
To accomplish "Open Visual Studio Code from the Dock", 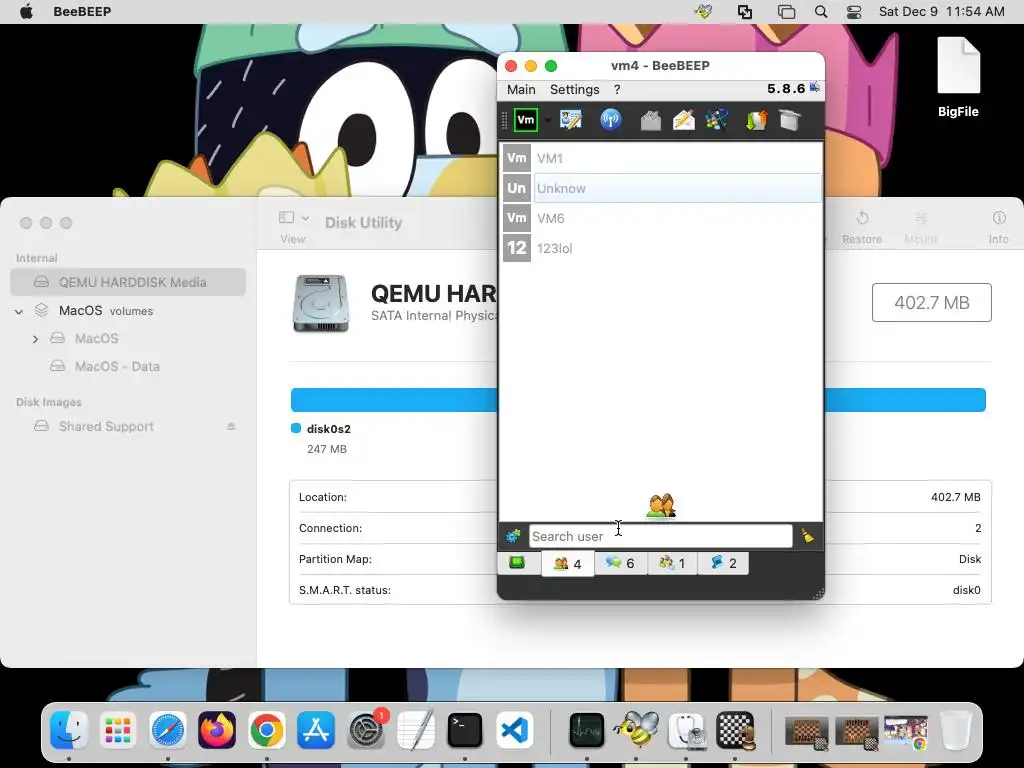I will click(x=514, y=729).
